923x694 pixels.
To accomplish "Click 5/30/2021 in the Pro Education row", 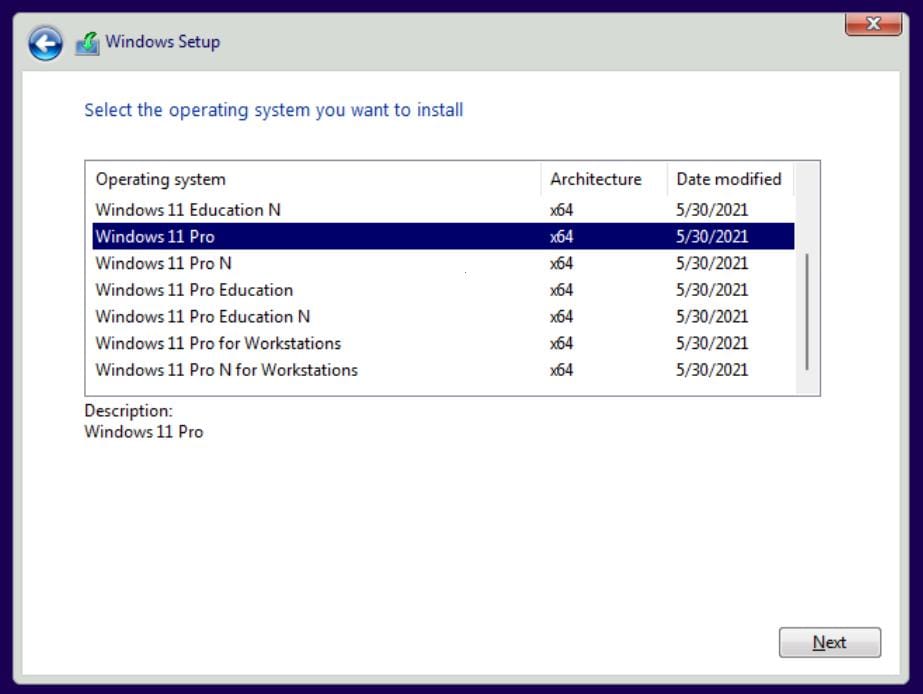I will point(712,290).
